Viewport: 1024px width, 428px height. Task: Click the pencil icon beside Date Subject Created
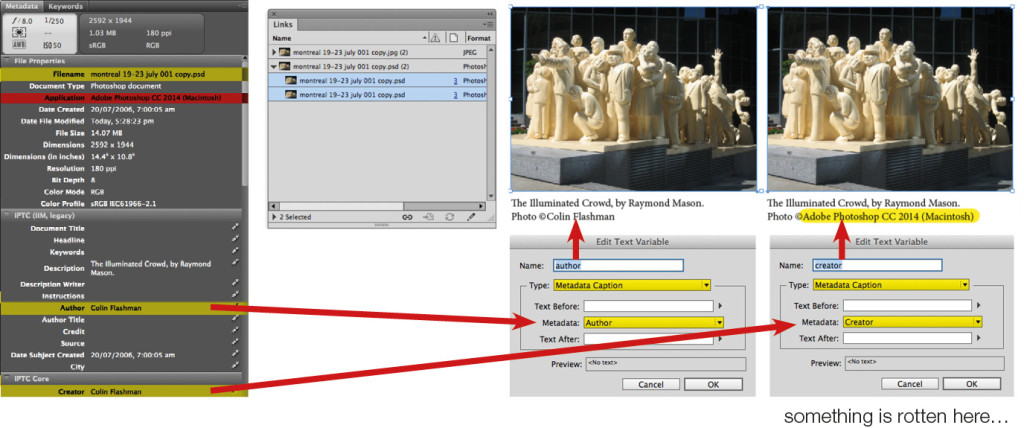pos(235,355)
